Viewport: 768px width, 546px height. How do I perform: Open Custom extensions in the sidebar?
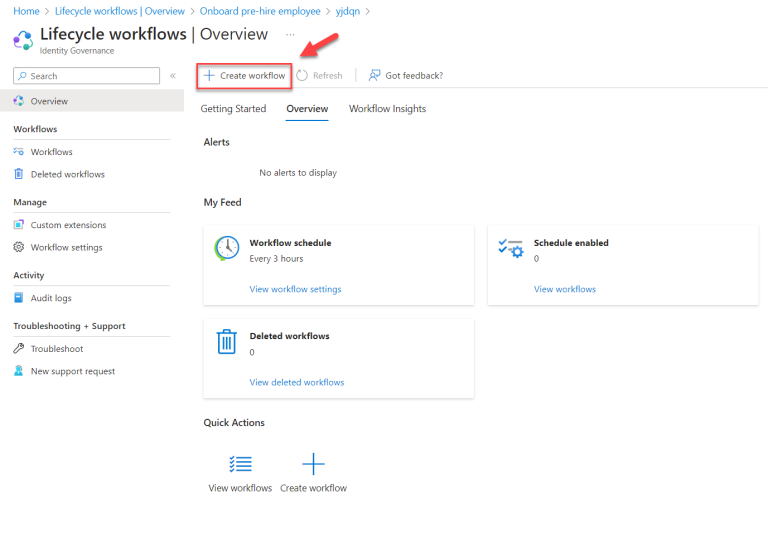pyautogui.click(x=68, y=225)
